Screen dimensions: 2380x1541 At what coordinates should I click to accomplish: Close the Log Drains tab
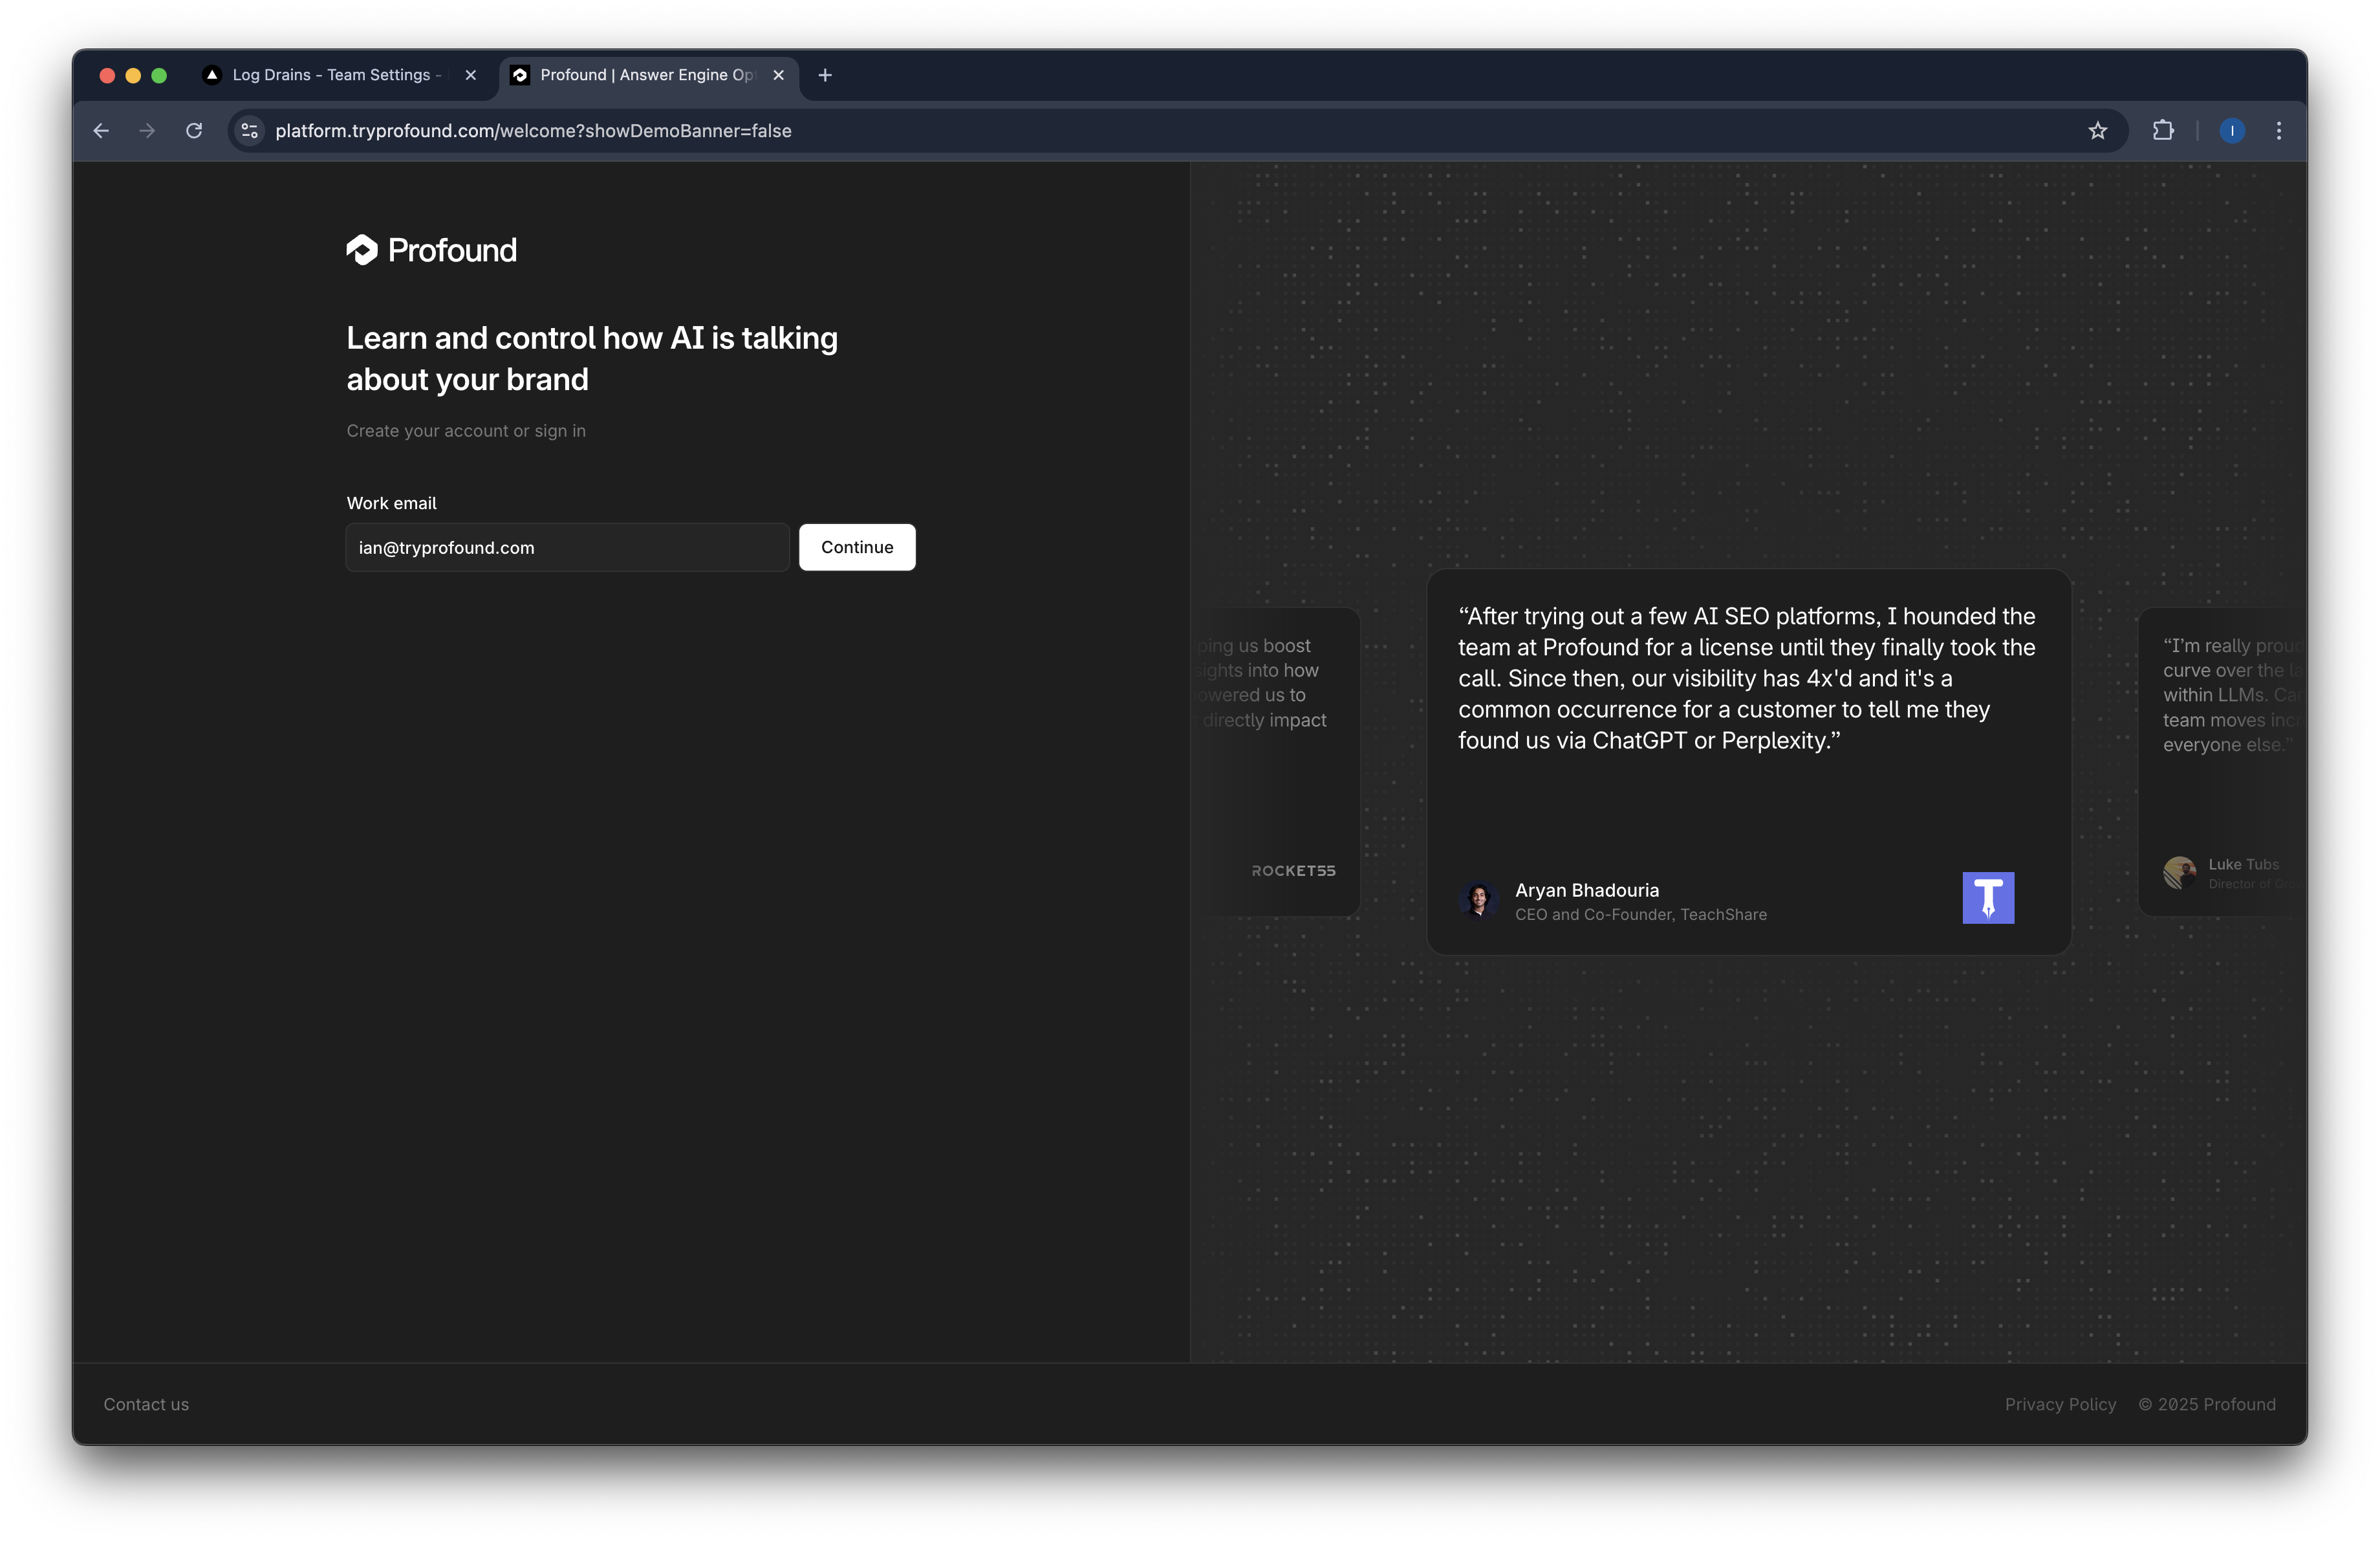[471, 75]
